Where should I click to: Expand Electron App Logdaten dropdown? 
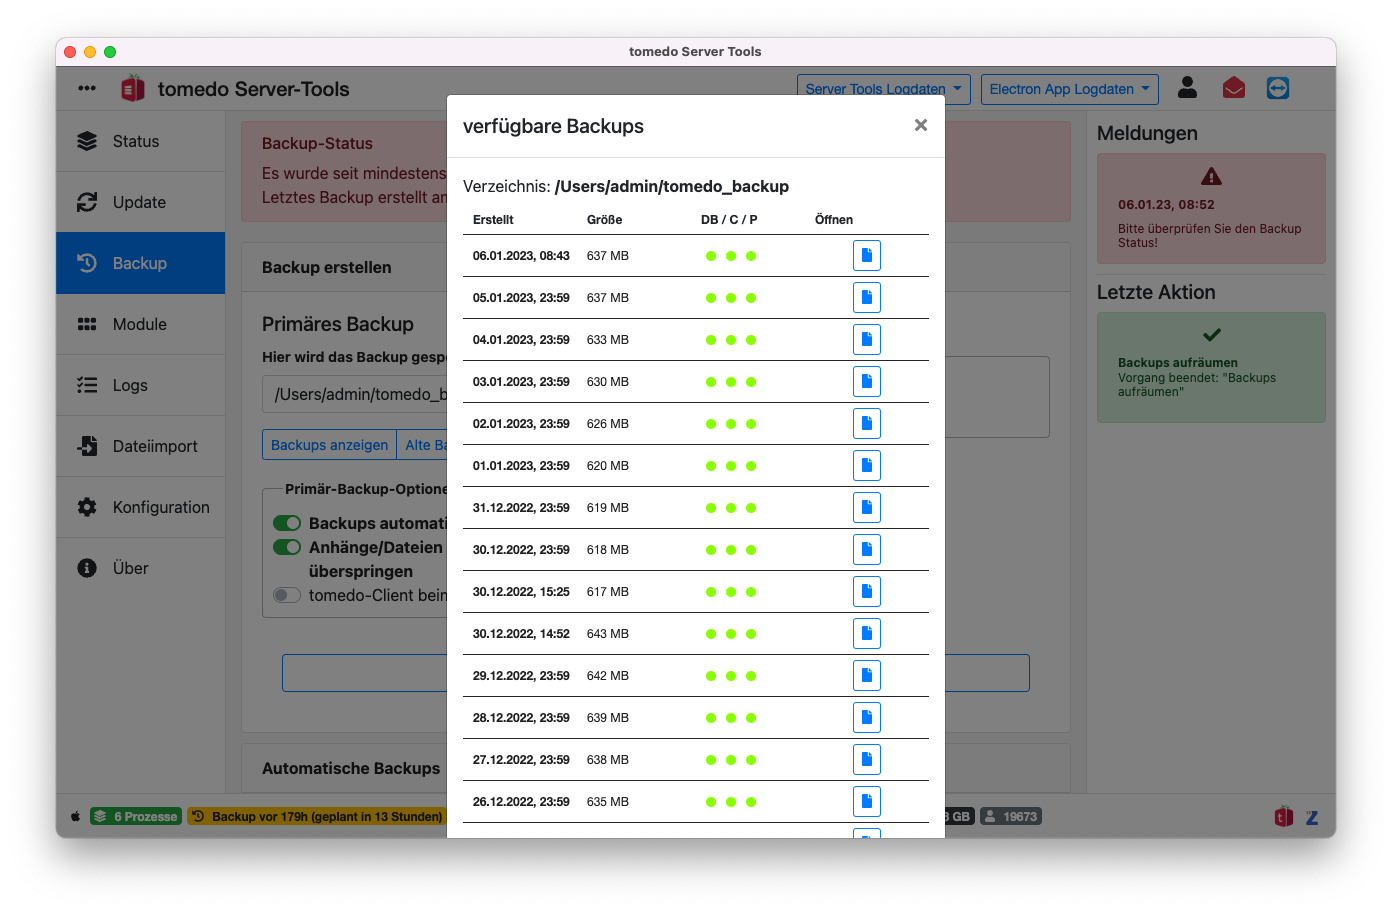tap(1069, 89)
